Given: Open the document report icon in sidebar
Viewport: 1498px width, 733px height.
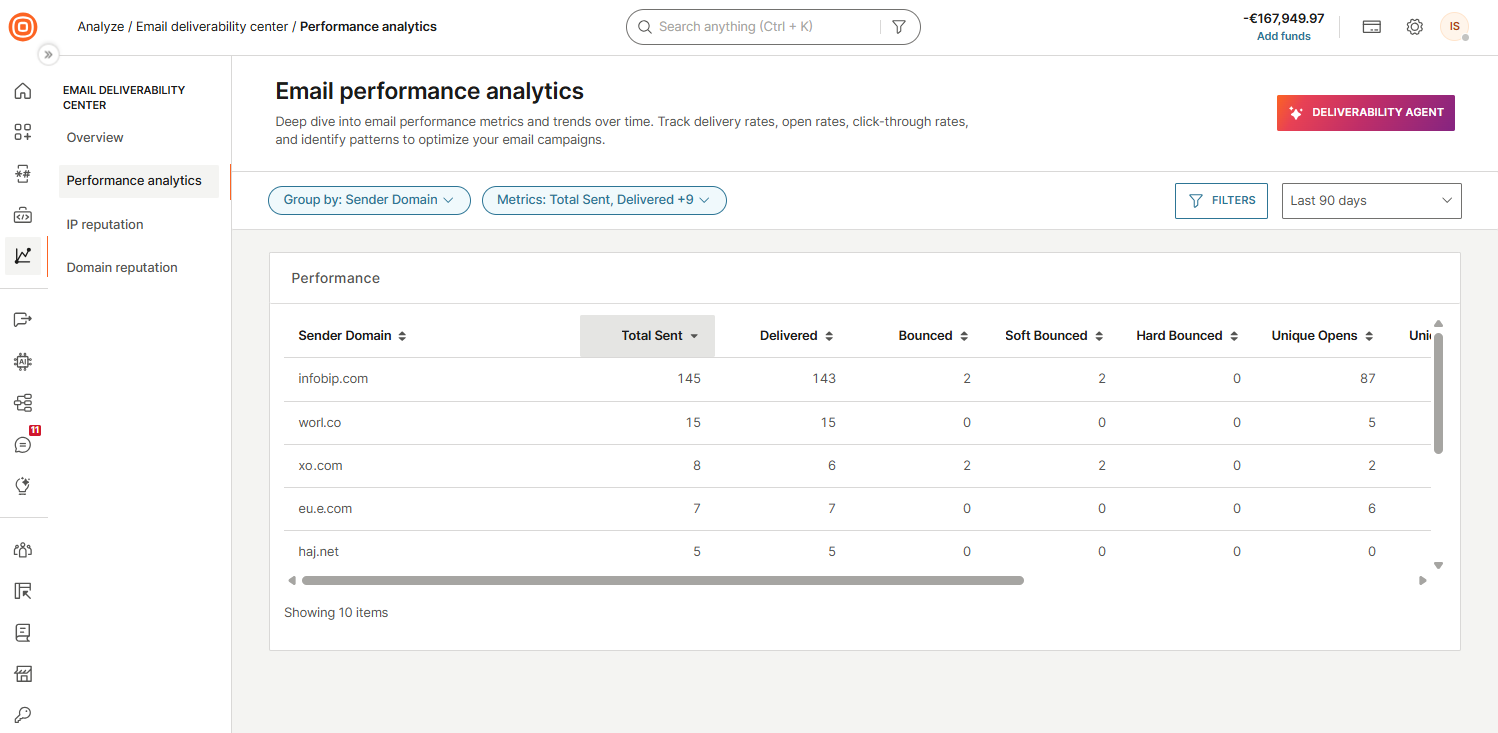Looking at the screenshot, I should [x=22, y=633].
